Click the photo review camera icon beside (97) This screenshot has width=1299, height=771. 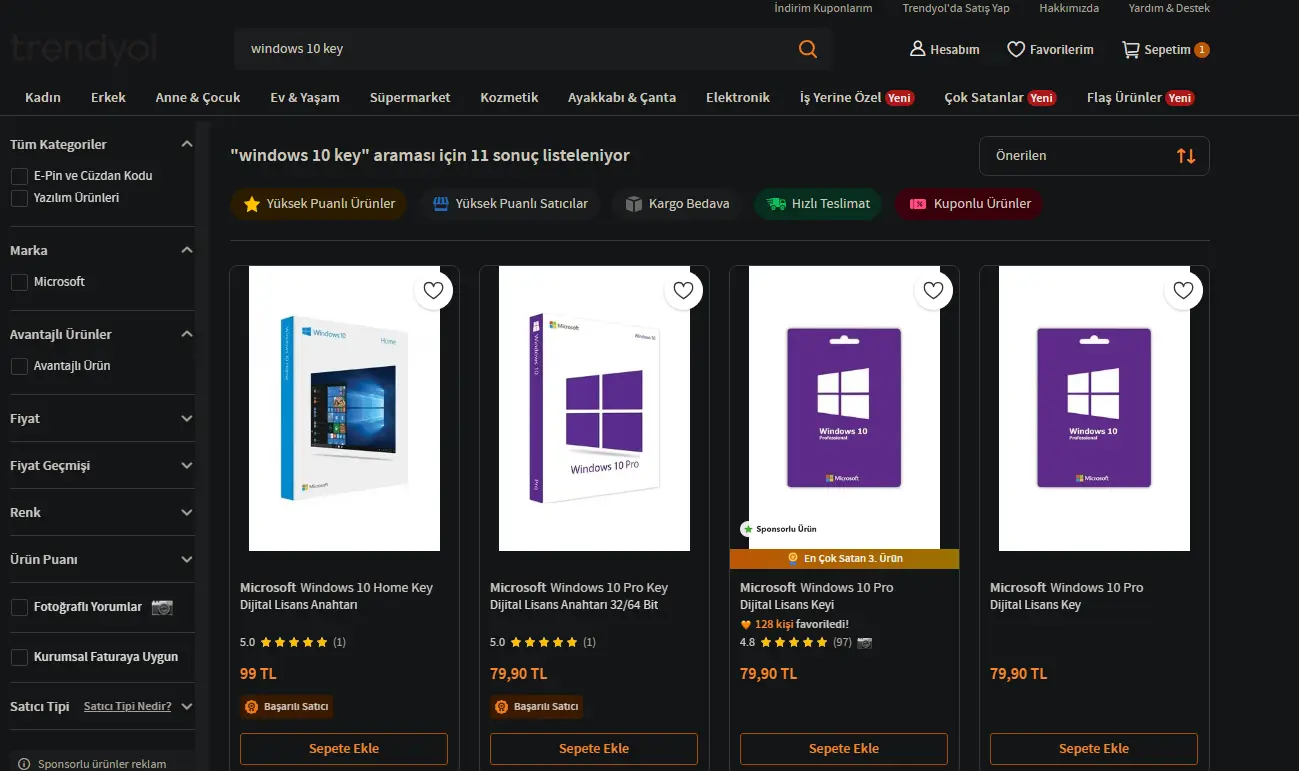(x=865, y=642)
